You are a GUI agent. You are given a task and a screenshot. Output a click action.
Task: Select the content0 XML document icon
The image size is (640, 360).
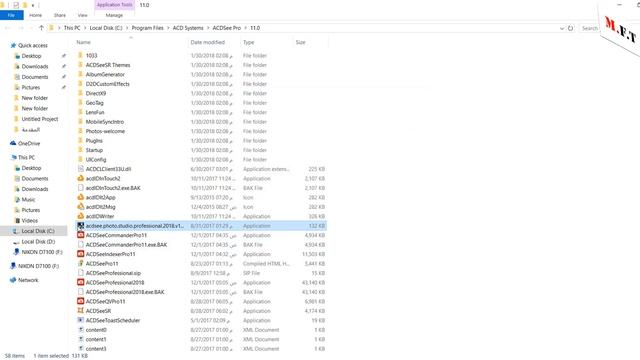[x=80, y=329]
